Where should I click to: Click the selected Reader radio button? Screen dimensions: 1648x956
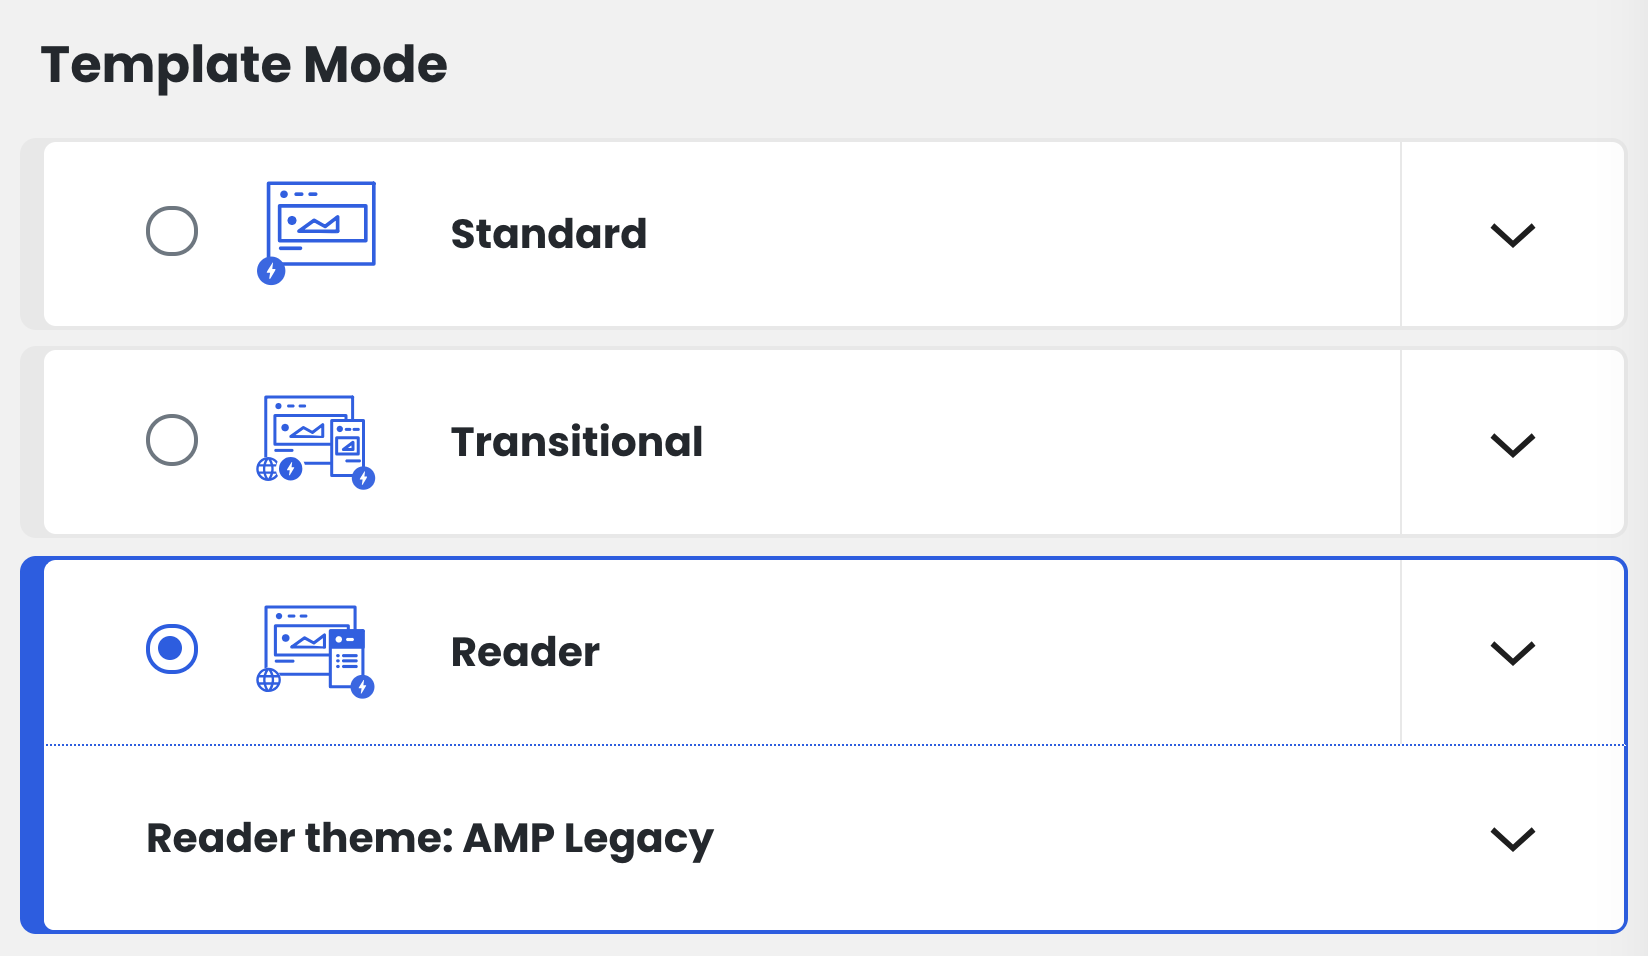(172, 649)
